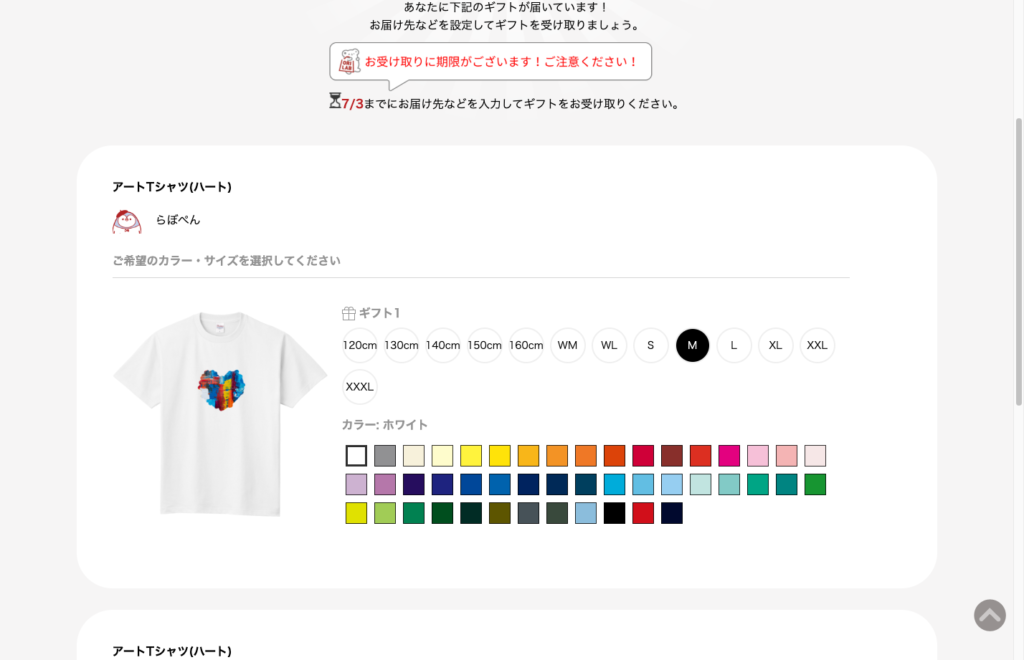Select the black color swatch
This screenshot has width=1024, height=660.
point(614,513)
